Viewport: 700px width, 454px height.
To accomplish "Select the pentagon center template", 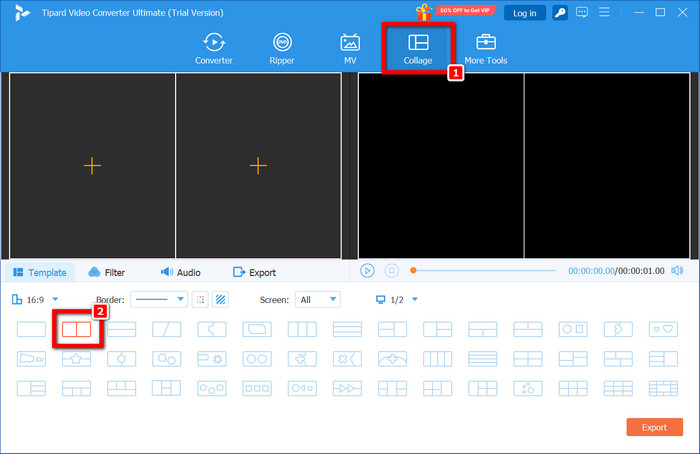I will click(121, 359).
